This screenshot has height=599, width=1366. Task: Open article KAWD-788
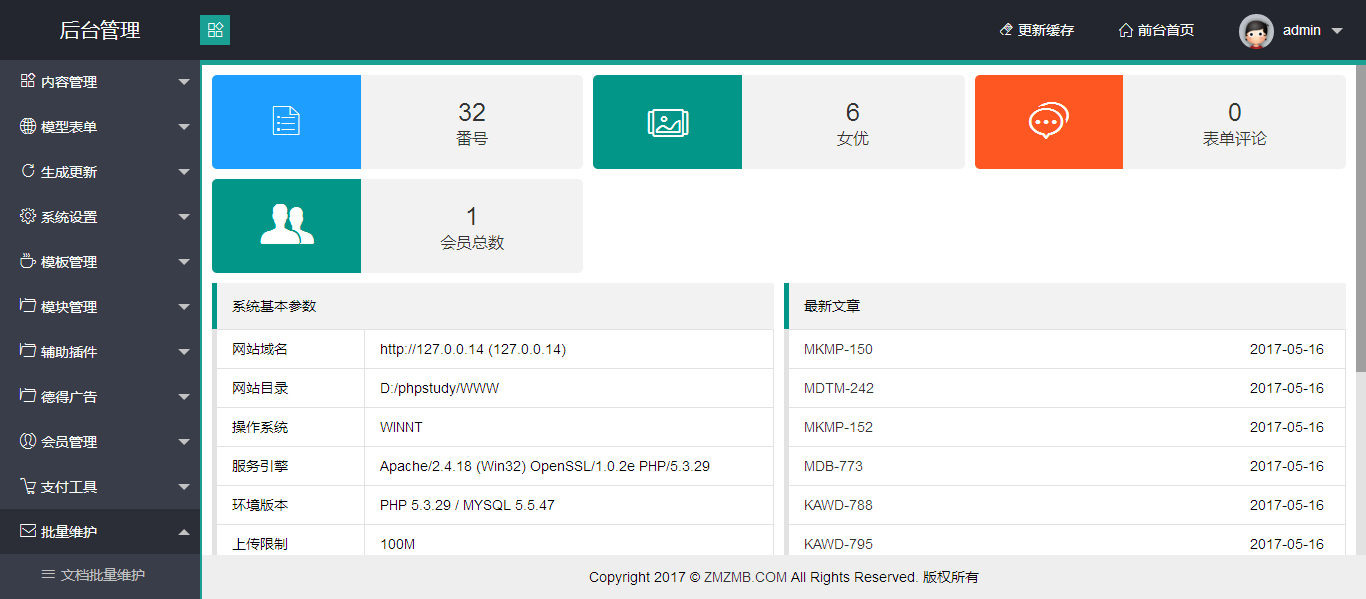point(838,505)
